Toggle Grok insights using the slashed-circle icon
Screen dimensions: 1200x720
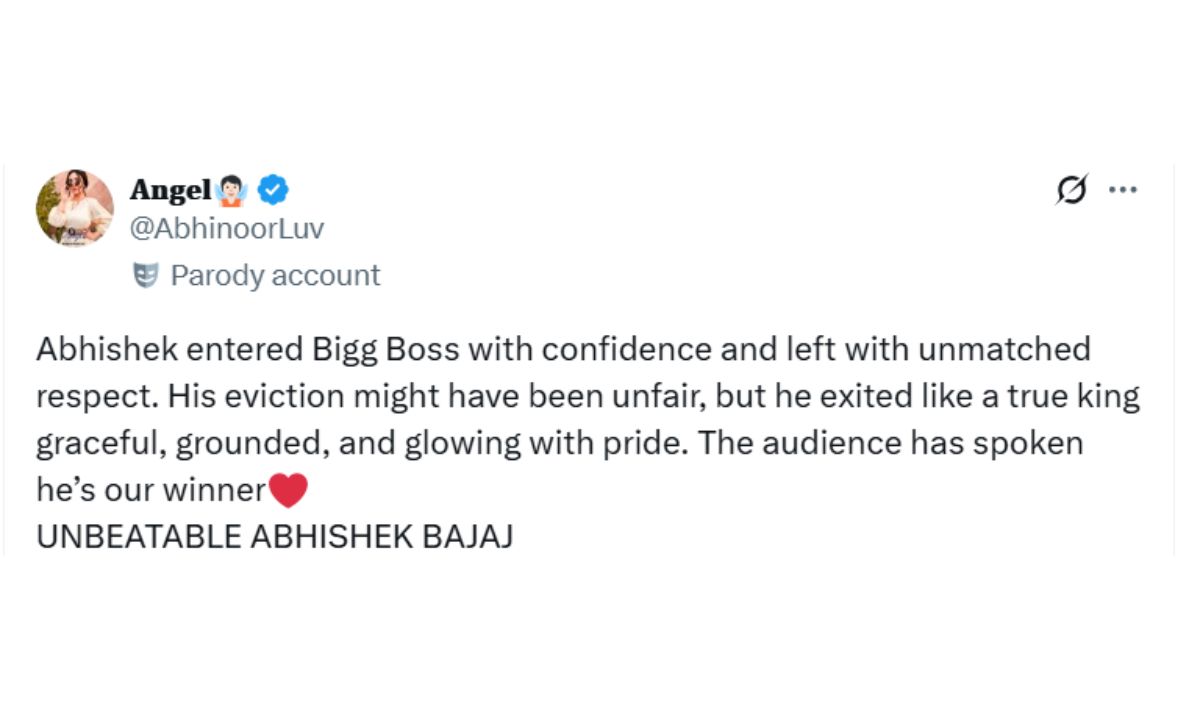point(1072,190)
